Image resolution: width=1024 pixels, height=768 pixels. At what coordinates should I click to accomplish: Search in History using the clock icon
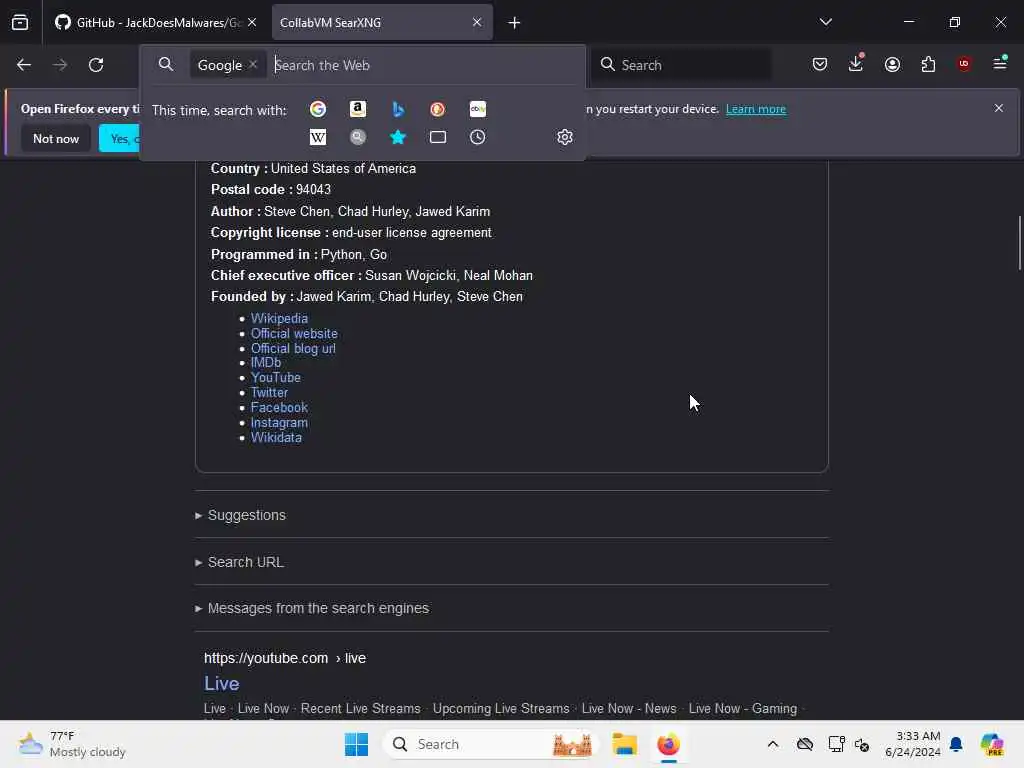pos(477,137)
